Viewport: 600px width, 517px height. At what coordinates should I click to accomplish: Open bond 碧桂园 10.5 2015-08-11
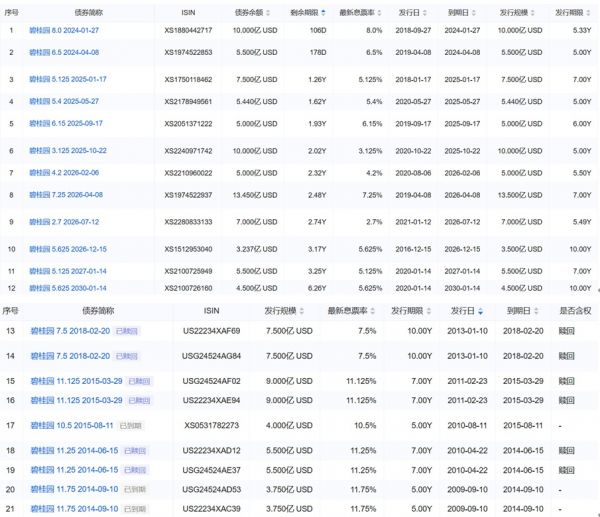72,426
